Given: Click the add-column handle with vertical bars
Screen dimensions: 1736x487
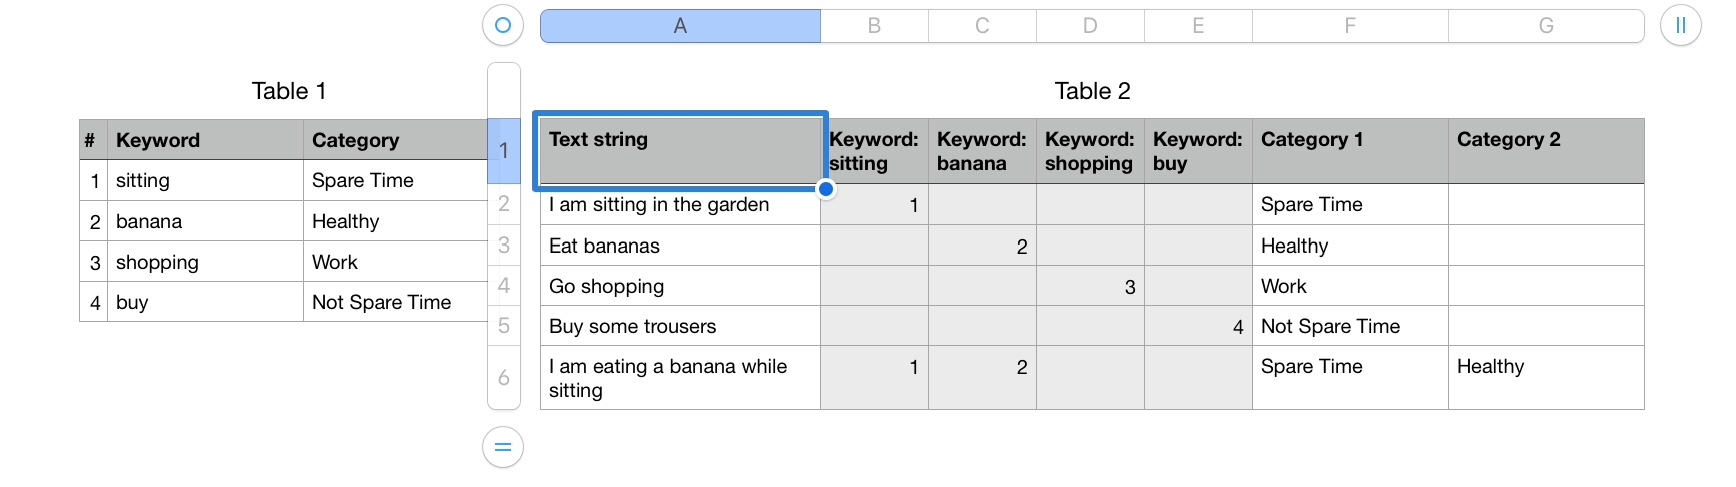Looking at the screenshot, I should [x=1680, y=26].
